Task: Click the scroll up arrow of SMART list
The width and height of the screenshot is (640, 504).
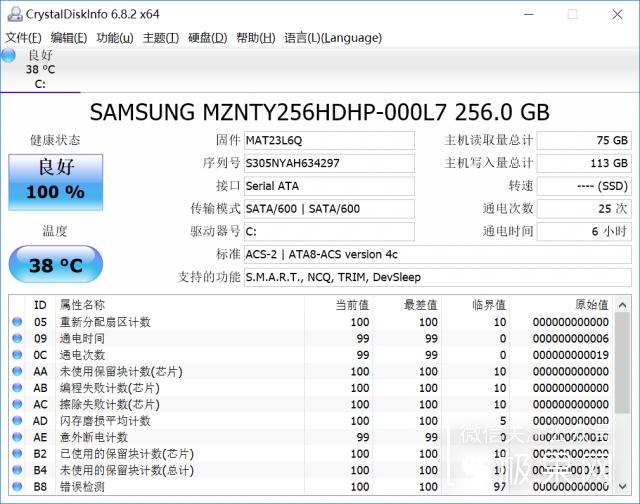Action: [622, 304]
